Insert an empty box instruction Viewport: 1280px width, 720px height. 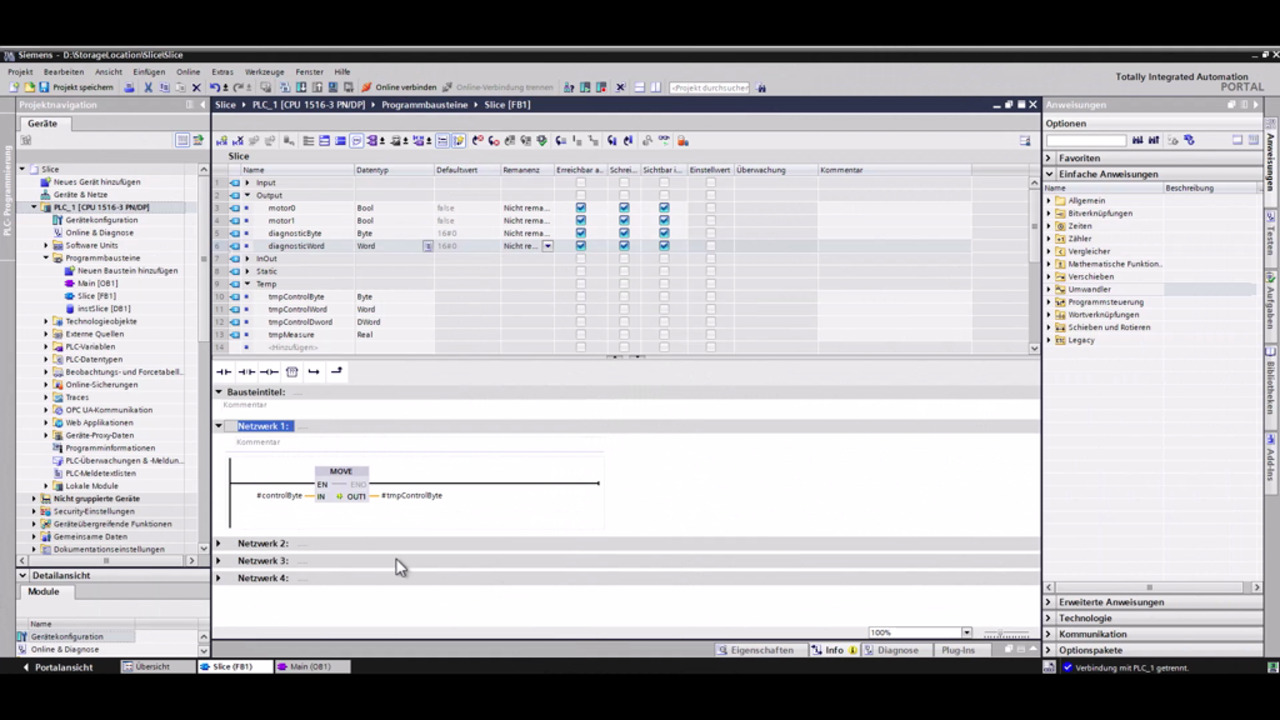coord(292,372)
